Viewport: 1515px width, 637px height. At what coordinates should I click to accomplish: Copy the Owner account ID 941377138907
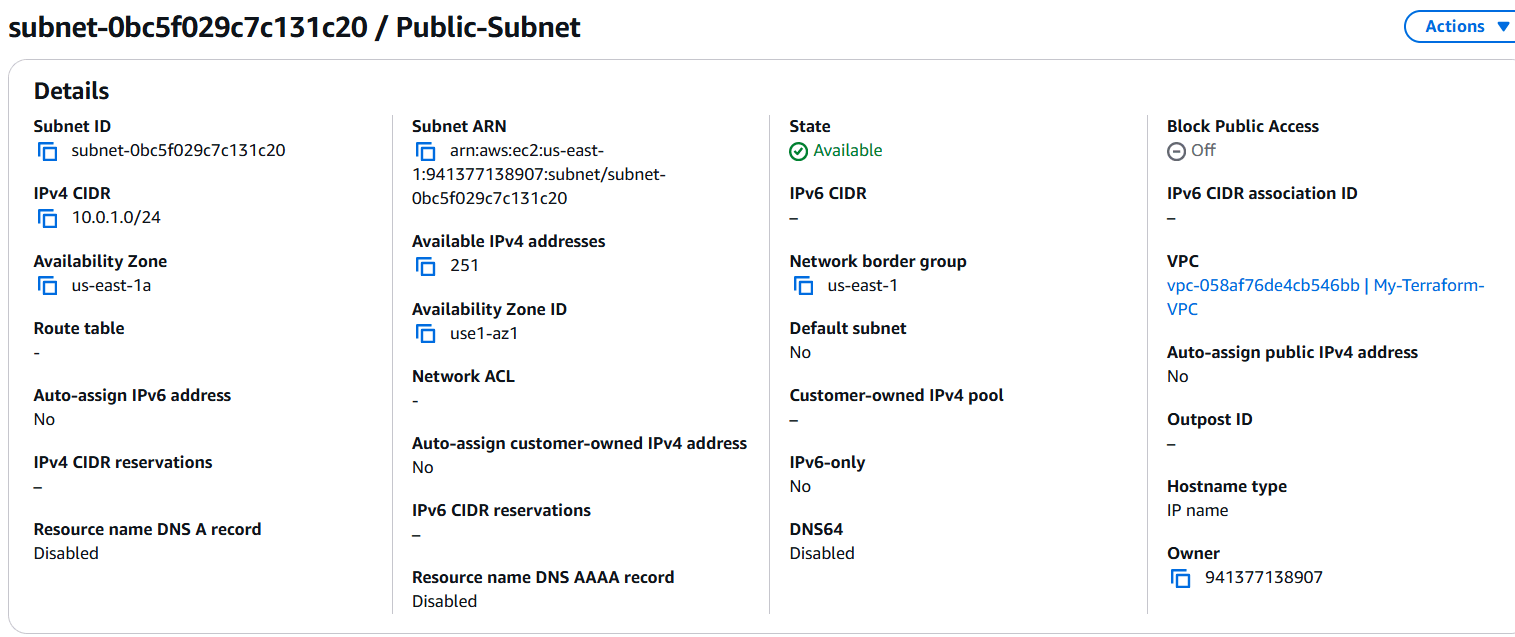(x=1180, y=577)
